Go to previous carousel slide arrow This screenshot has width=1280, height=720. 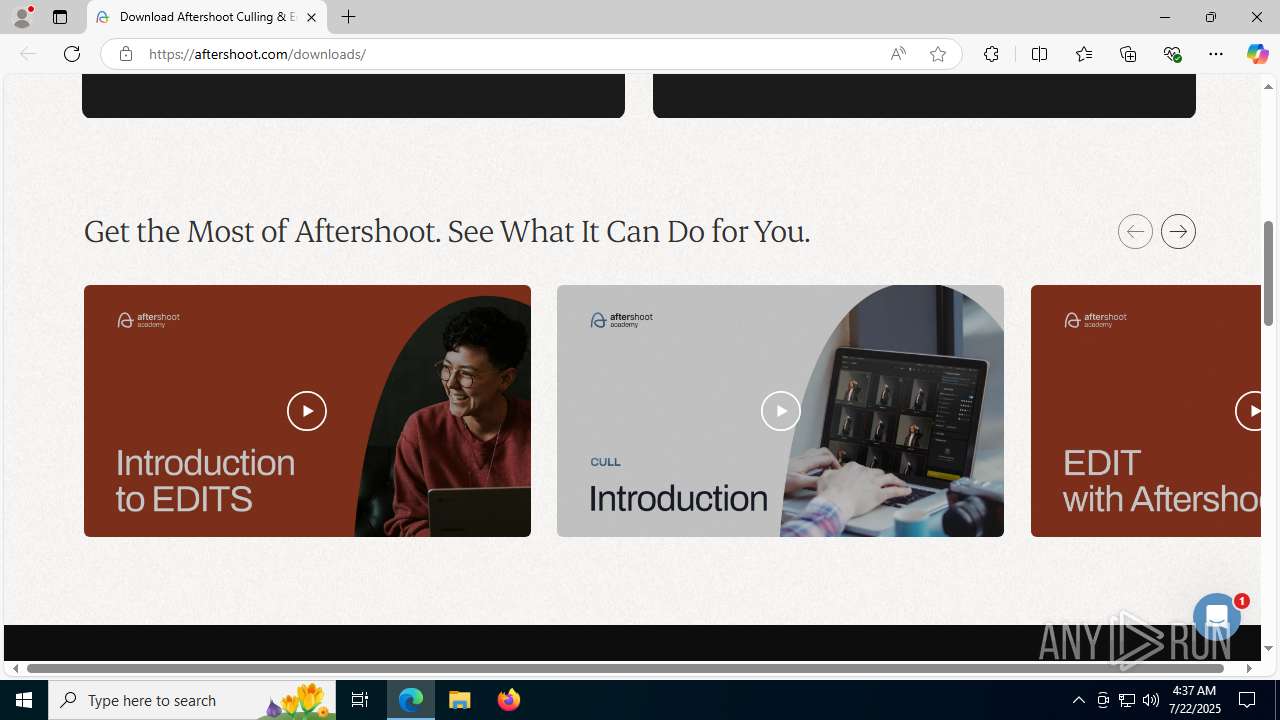click(1135, 232)
